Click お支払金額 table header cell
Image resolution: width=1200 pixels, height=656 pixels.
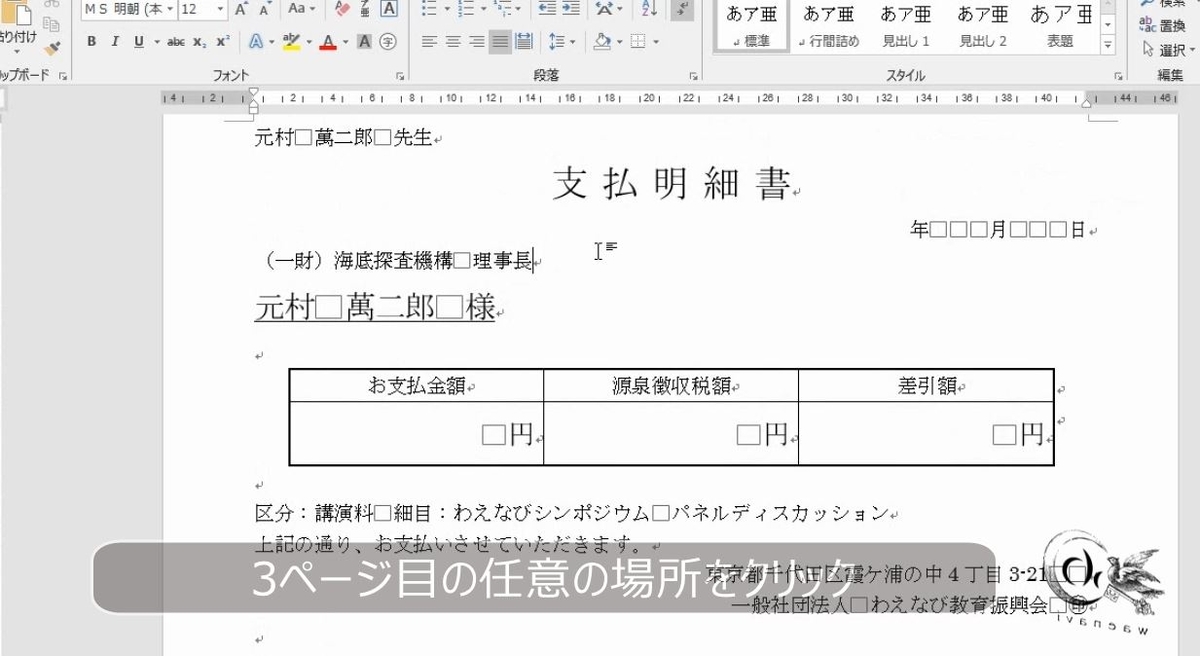pos(416,386)
